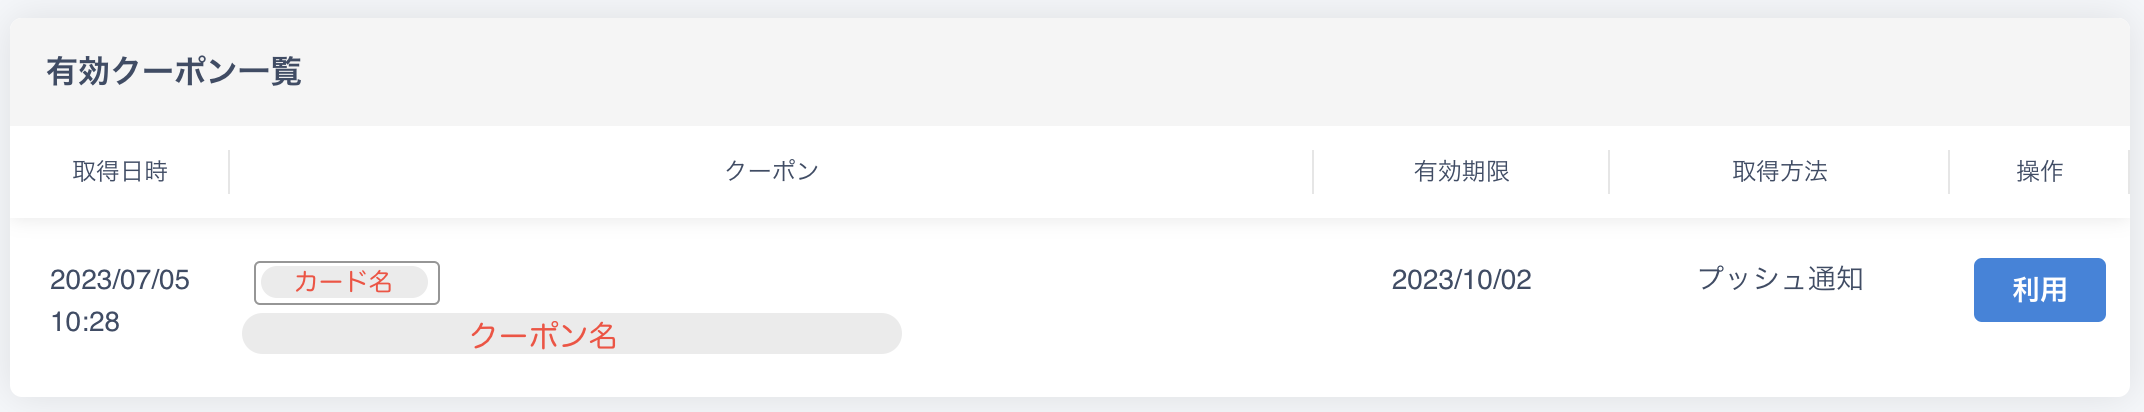Click the プッシュ通知 acquisition method cell
2144x412 pixels.
coord(1780,279)
